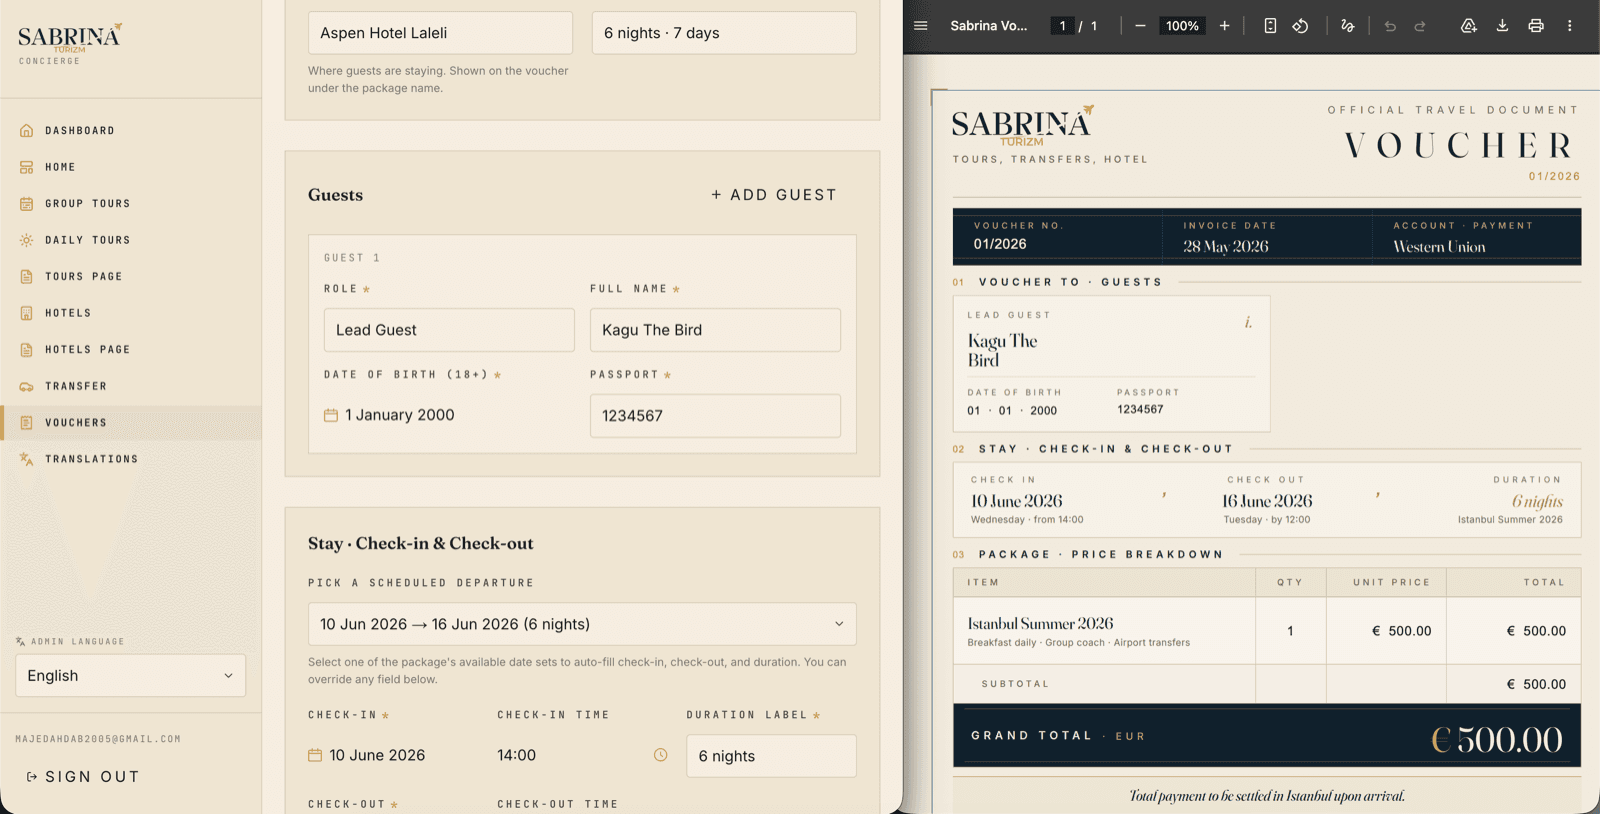Edit the Duration Label field
Screen dimensions: 1600x814
[x=771, y=756]
